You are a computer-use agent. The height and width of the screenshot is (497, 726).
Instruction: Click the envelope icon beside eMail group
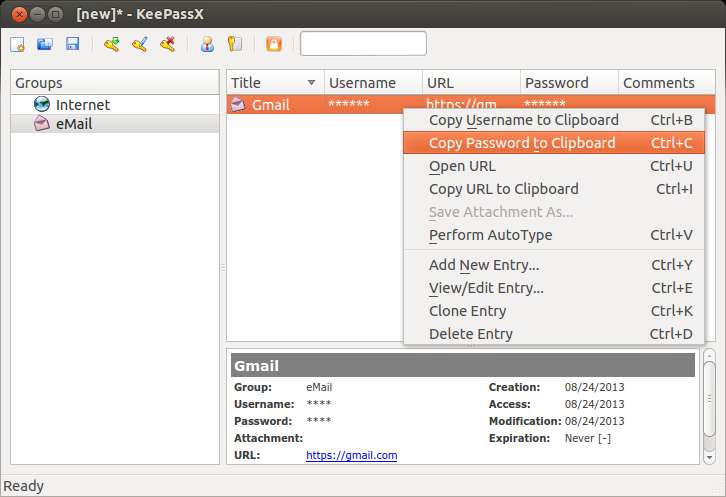(42, 124)
